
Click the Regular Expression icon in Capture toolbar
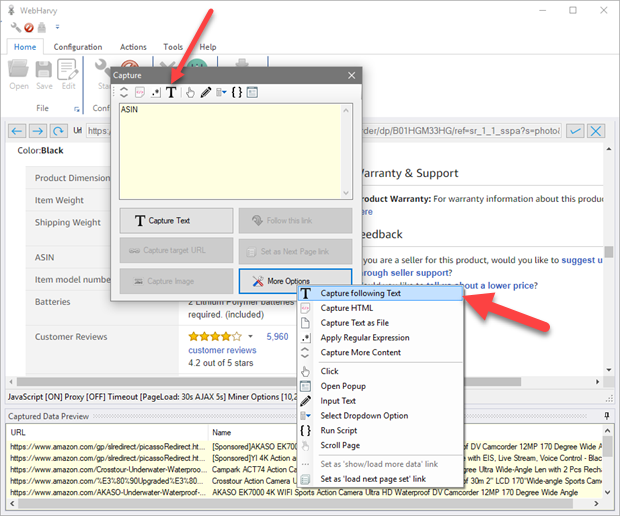coord(156,92)
